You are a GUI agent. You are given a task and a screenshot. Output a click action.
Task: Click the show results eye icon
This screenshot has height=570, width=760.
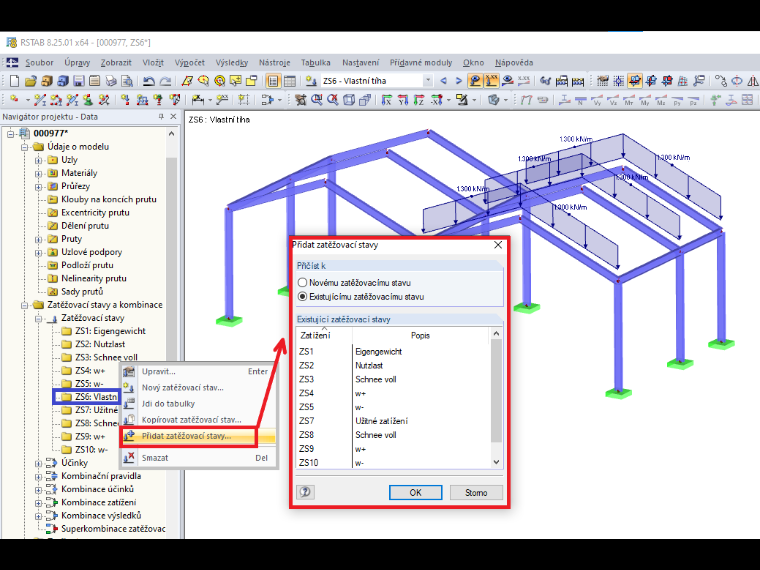507,81
